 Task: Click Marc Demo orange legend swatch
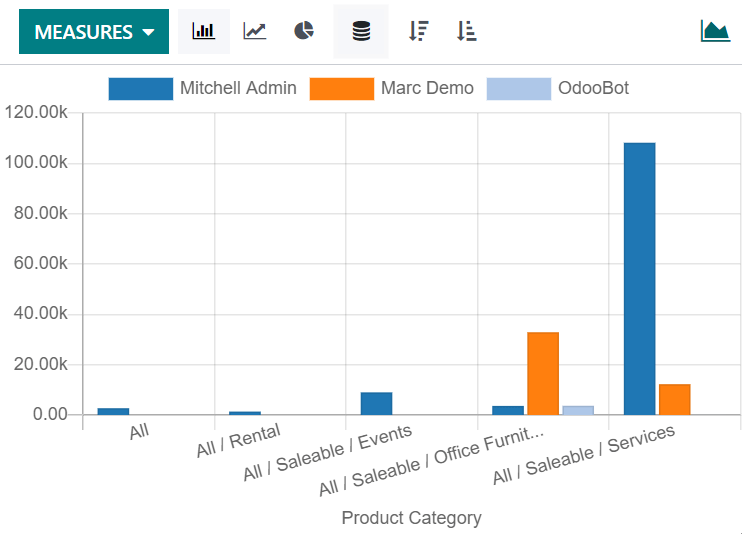click(x=341, y=88)
